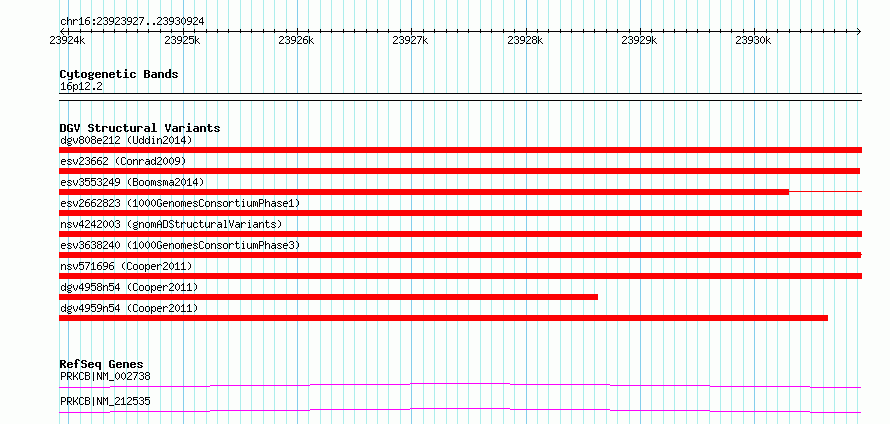
Task: Select the 23929k ruler tick label
Action: [639, 40]
